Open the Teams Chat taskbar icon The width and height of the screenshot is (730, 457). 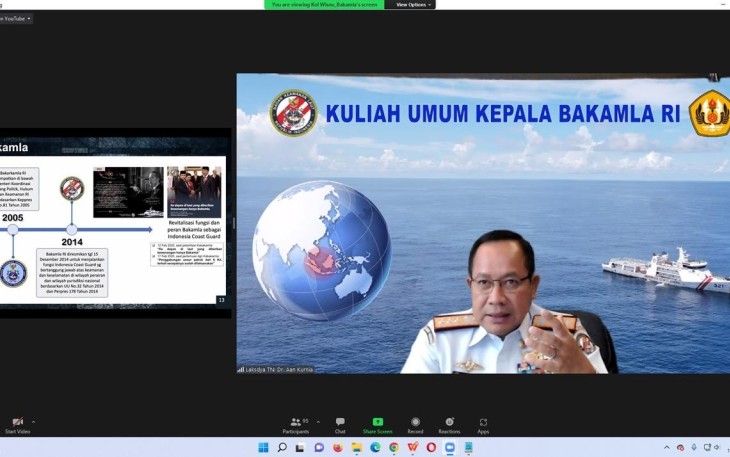pyautogui.click(x=319, y=448)
